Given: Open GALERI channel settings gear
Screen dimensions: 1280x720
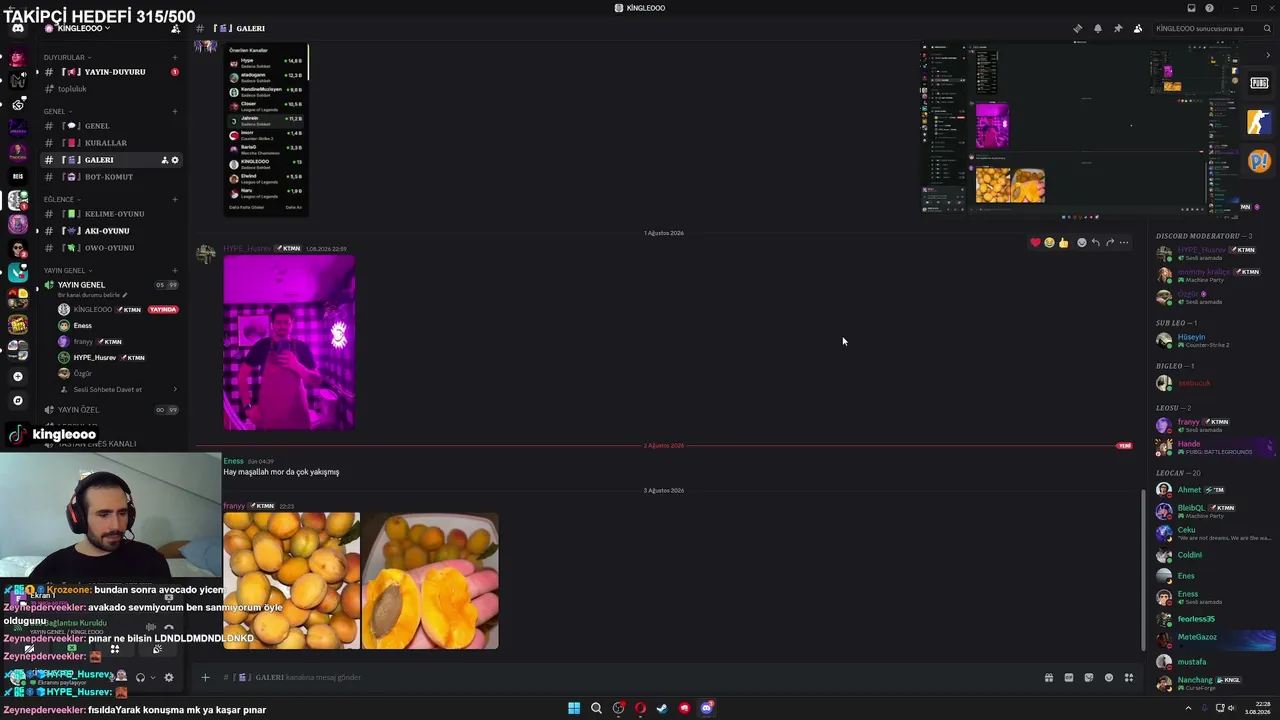Looking at the screenshot, I should click(175, 160).
